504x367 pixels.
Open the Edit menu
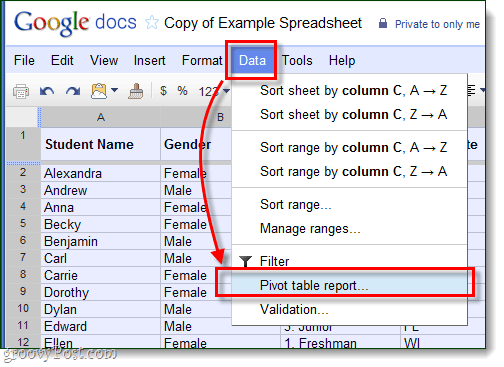pyautogui.click(x=62, y=60)
